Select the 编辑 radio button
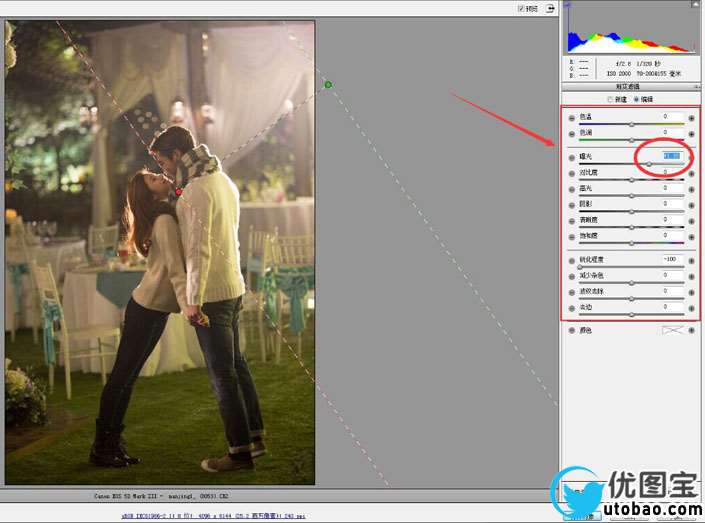 coord(637,99)
